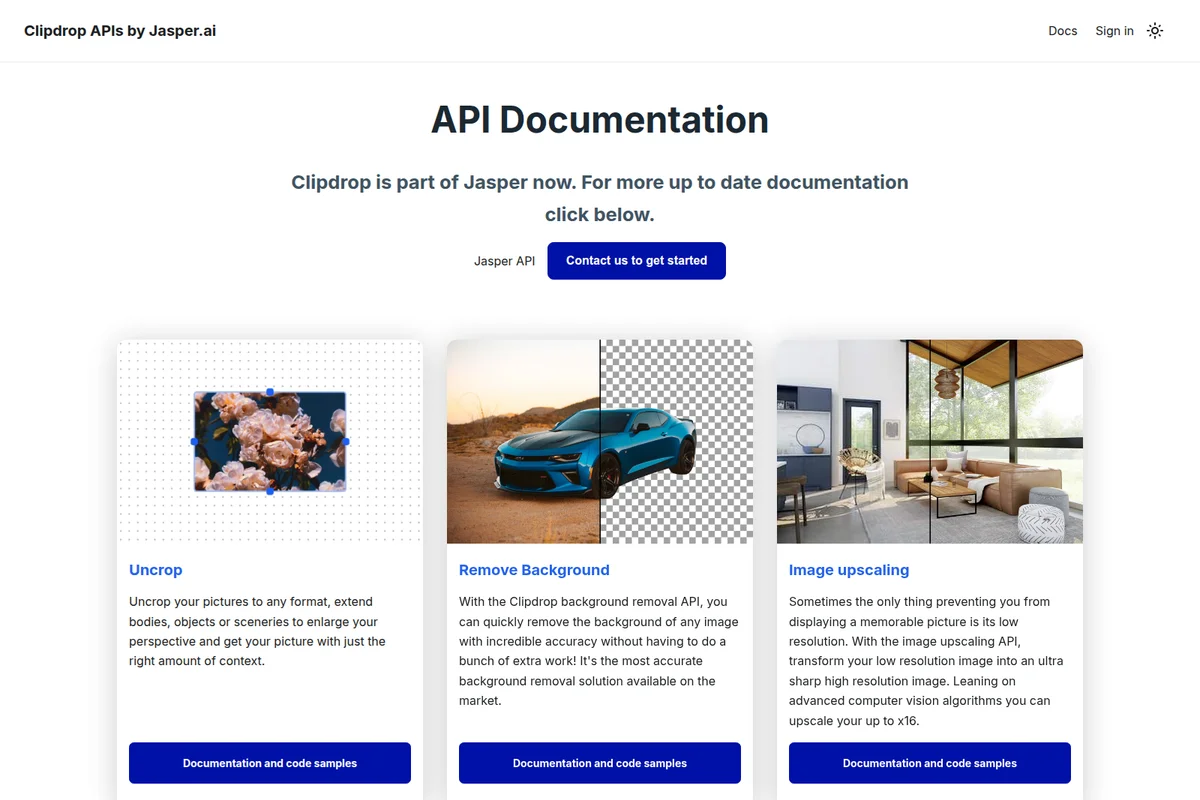Click Documentation and code samples under Uncrop
This screenshot has width=1200, height=800.
(x=269, y=762)
